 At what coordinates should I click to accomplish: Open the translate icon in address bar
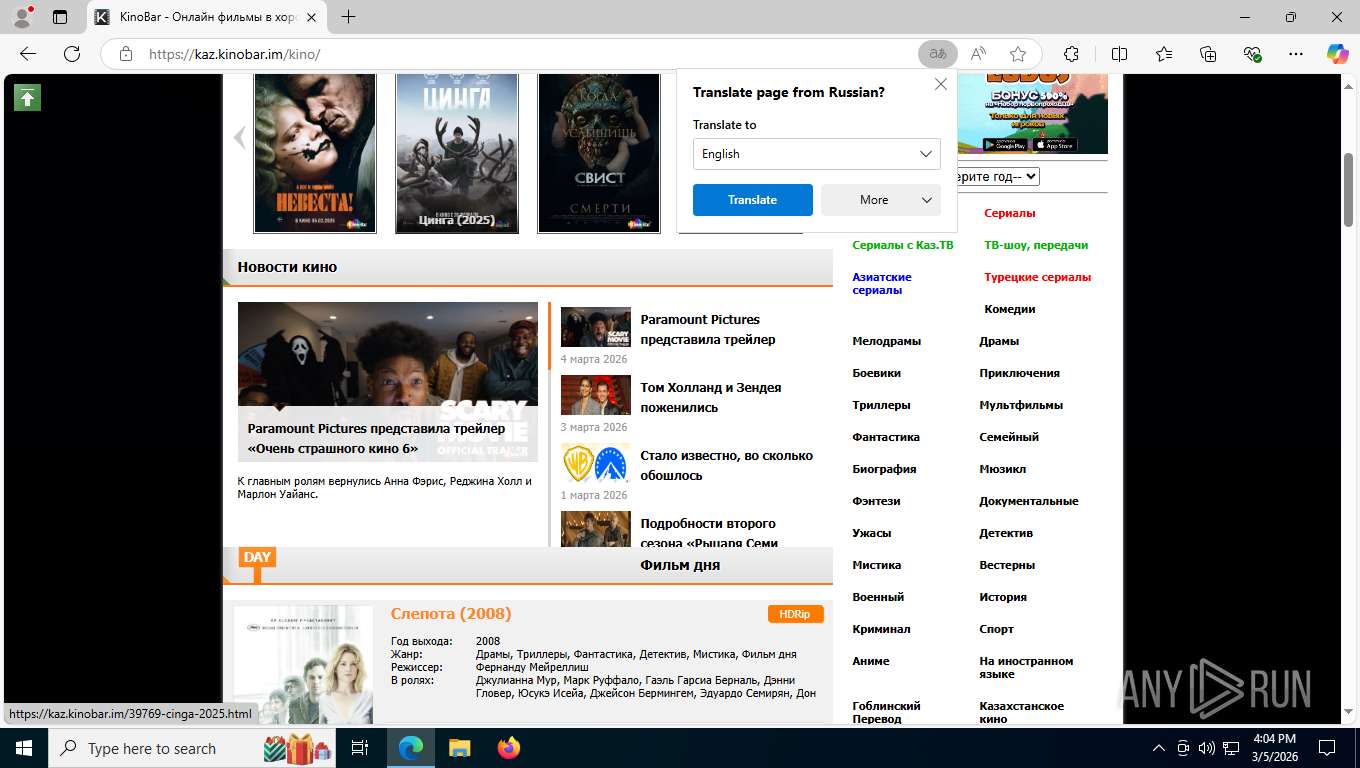[938, 54]
